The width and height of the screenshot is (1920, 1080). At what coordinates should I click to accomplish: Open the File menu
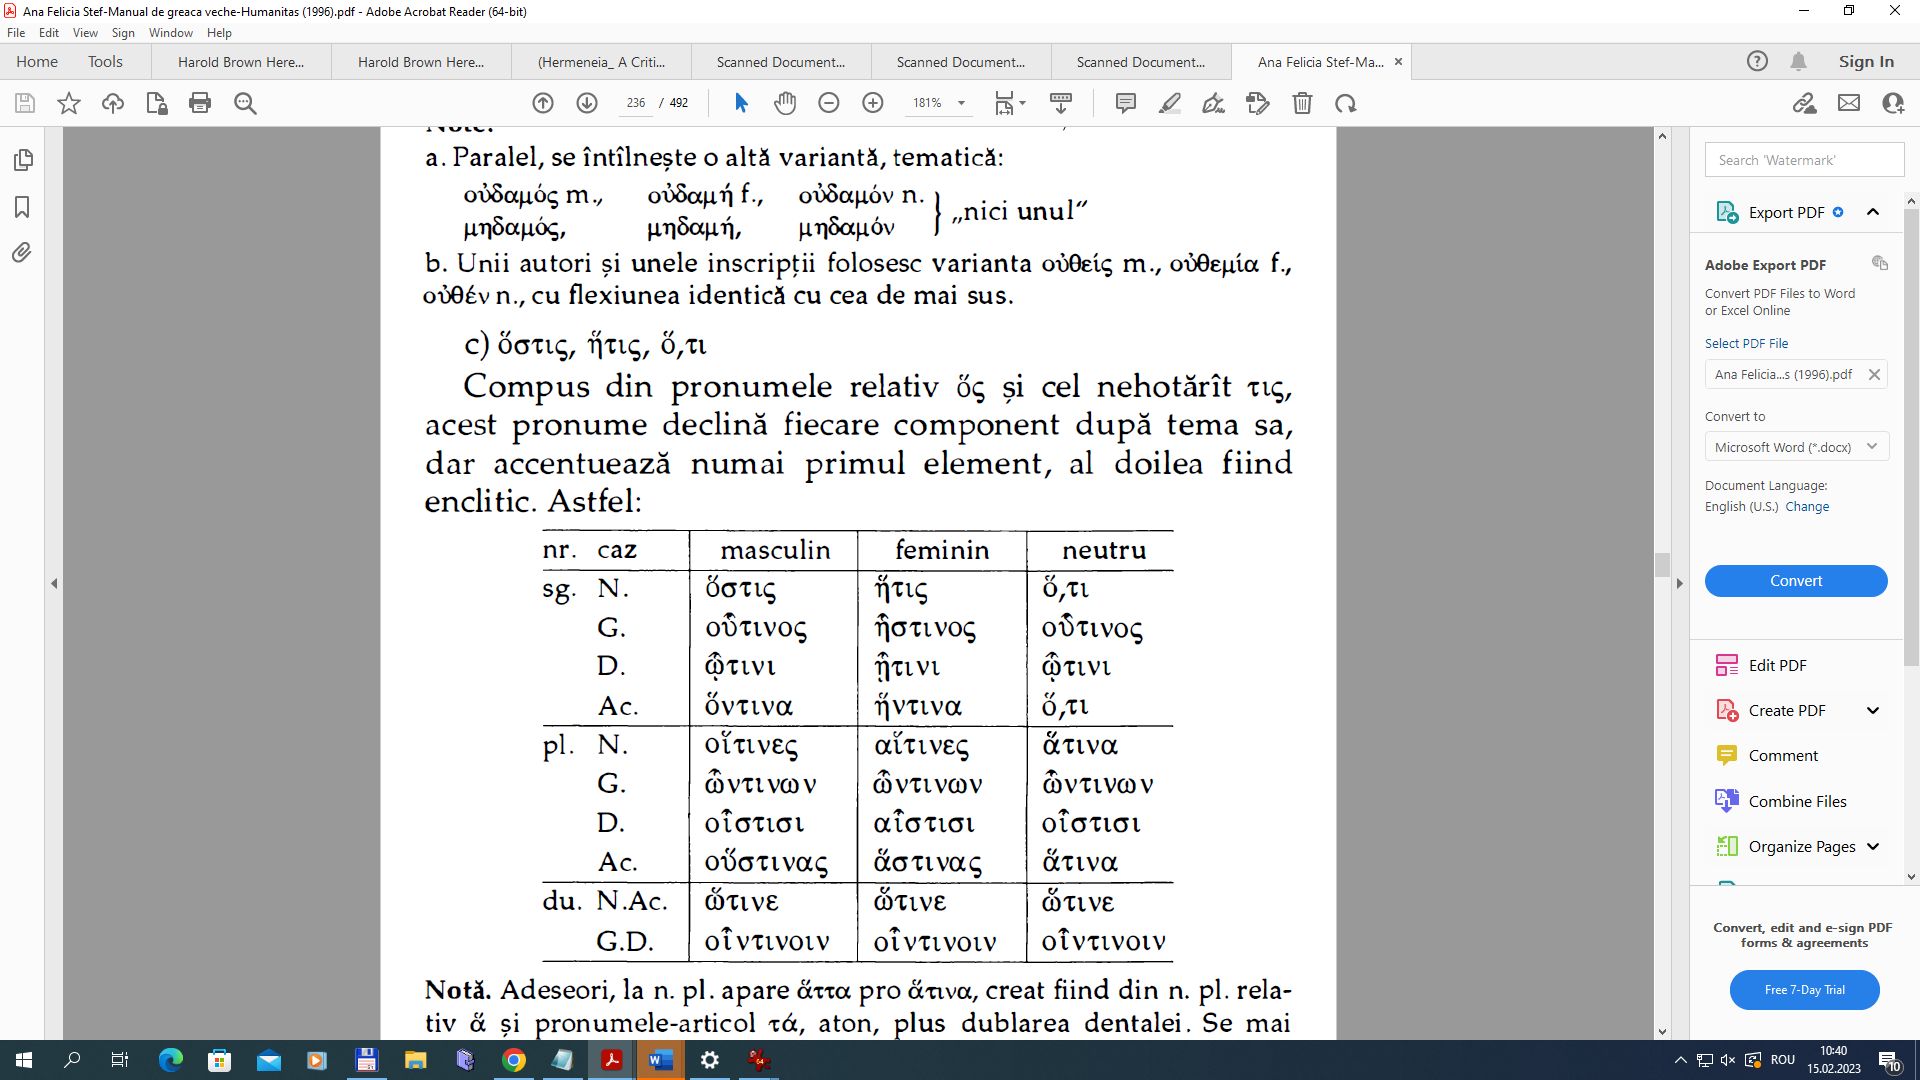point(16,33)
